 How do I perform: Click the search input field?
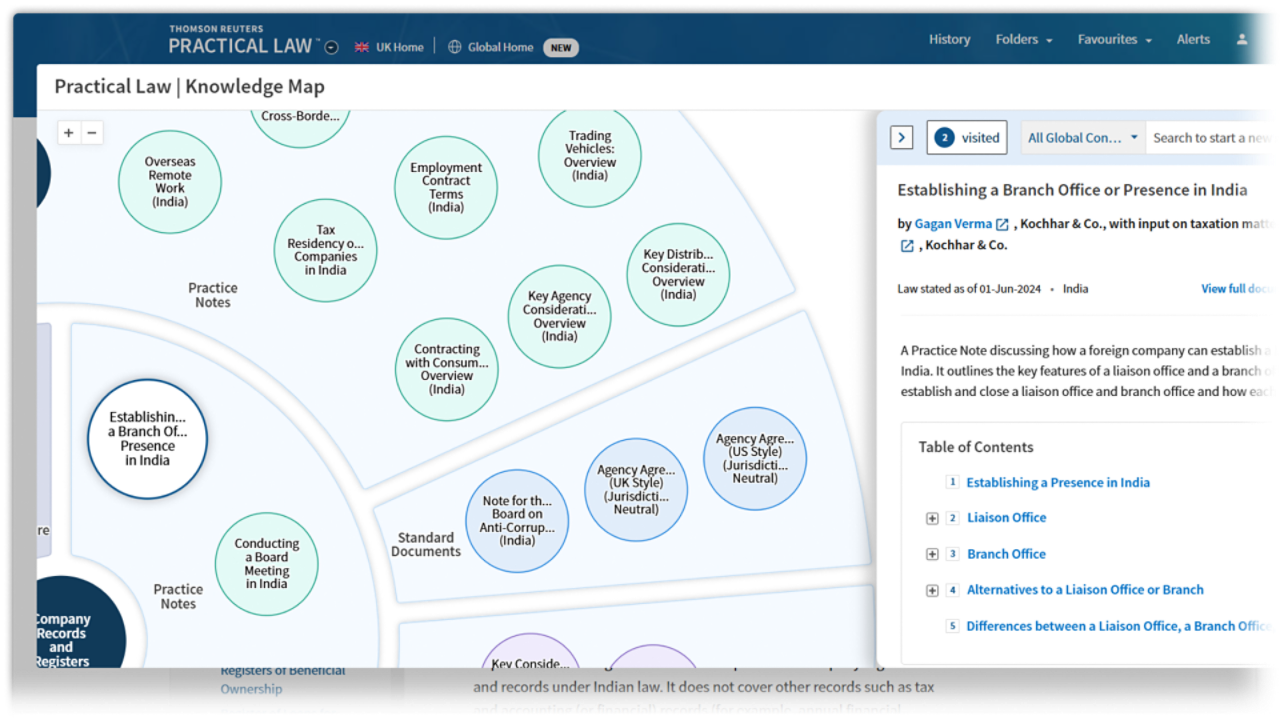point(1212,138)
